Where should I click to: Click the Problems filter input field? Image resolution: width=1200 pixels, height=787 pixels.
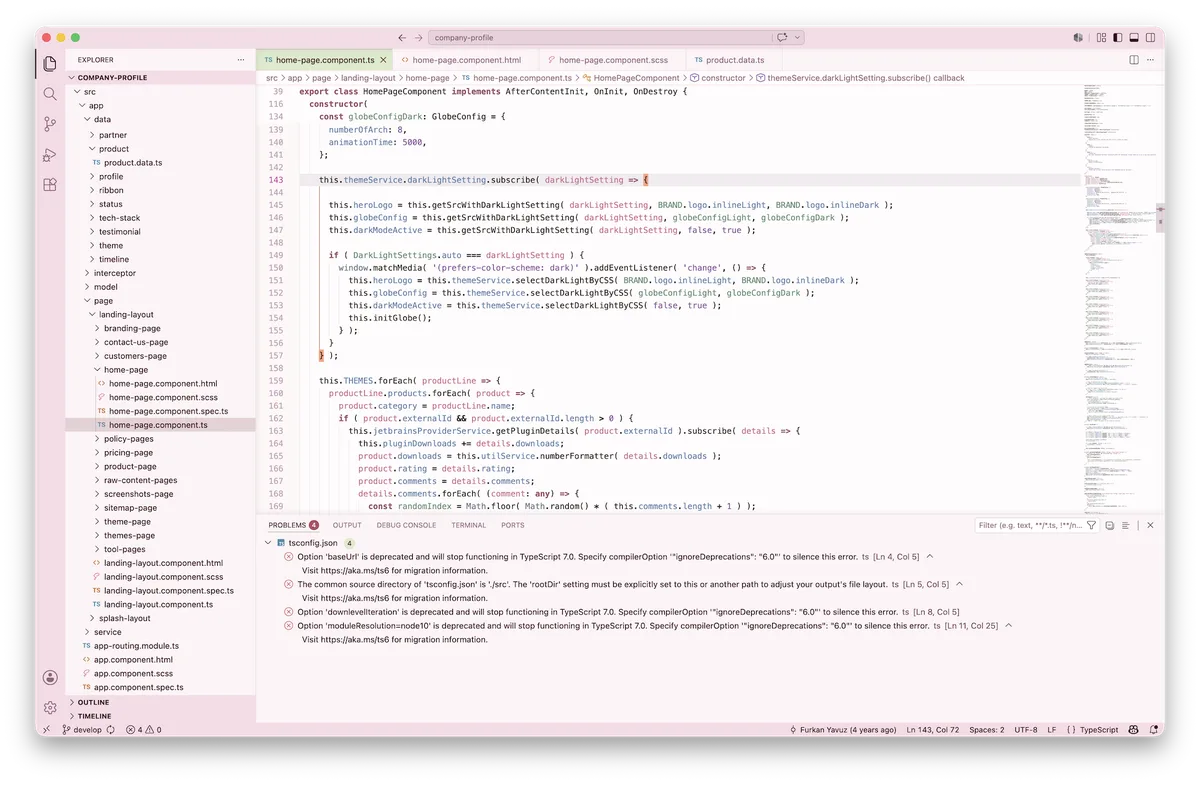[x=1029, y=525]
